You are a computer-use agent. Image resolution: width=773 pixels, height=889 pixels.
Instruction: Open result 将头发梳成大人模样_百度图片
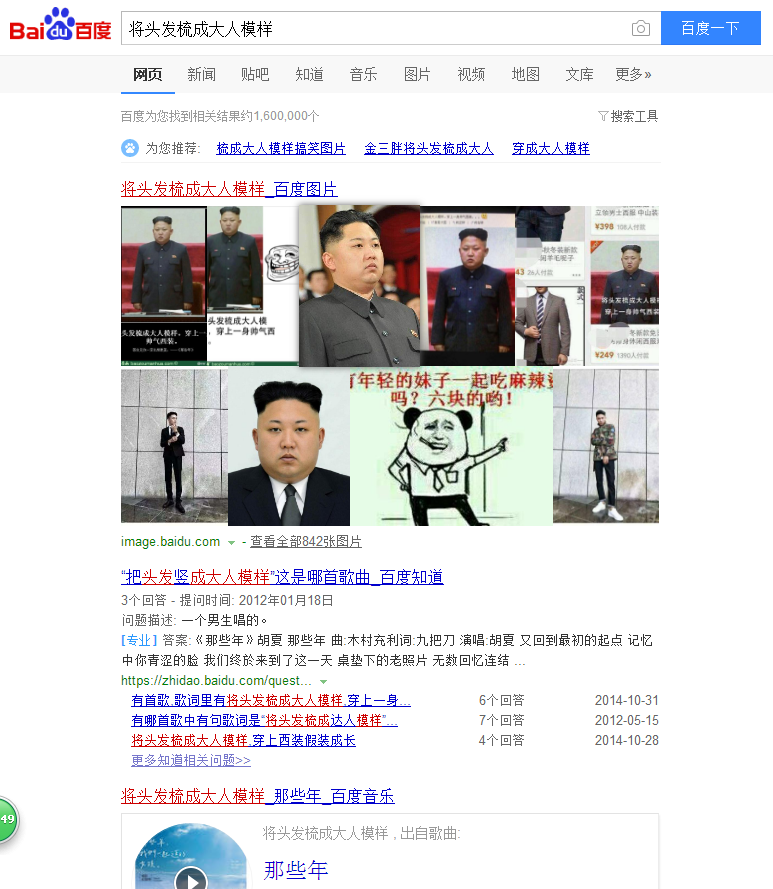(x=229, y=189)
